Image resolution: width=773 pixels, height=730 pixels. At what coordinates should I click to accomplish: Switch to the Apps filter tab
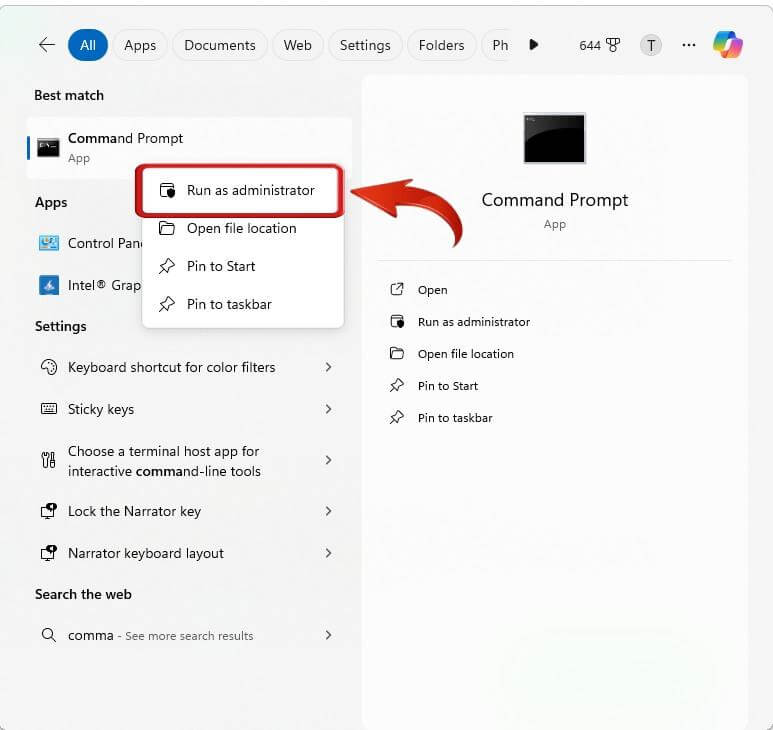click(x=140, y=45)
